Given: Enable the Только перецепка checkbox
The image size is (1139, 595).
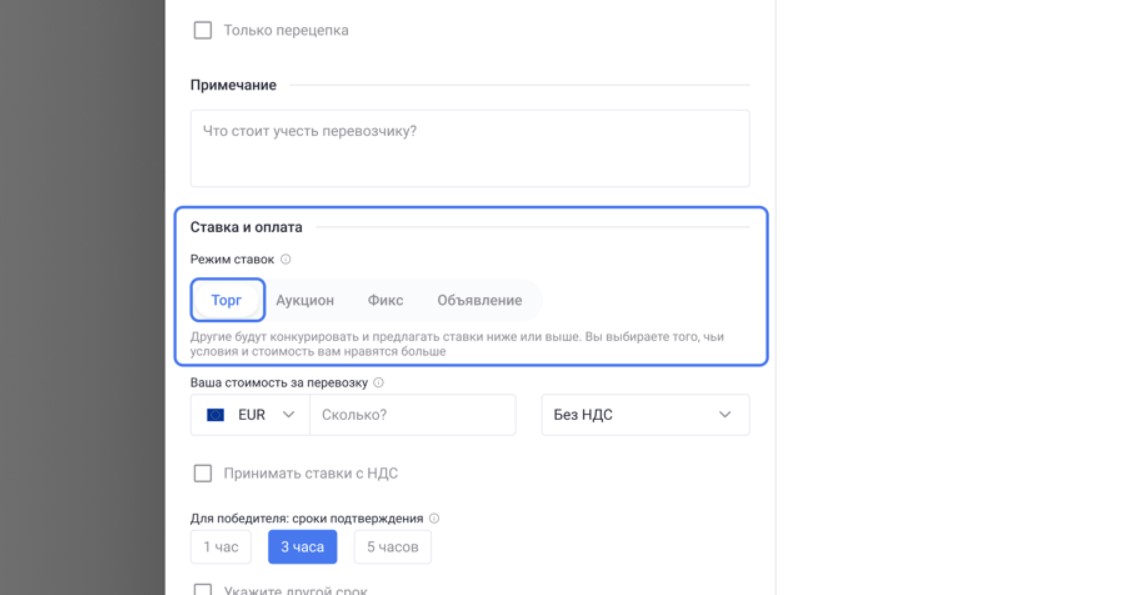Looking at the screenshot, I should pyautogui.click(x=203, y=30).
